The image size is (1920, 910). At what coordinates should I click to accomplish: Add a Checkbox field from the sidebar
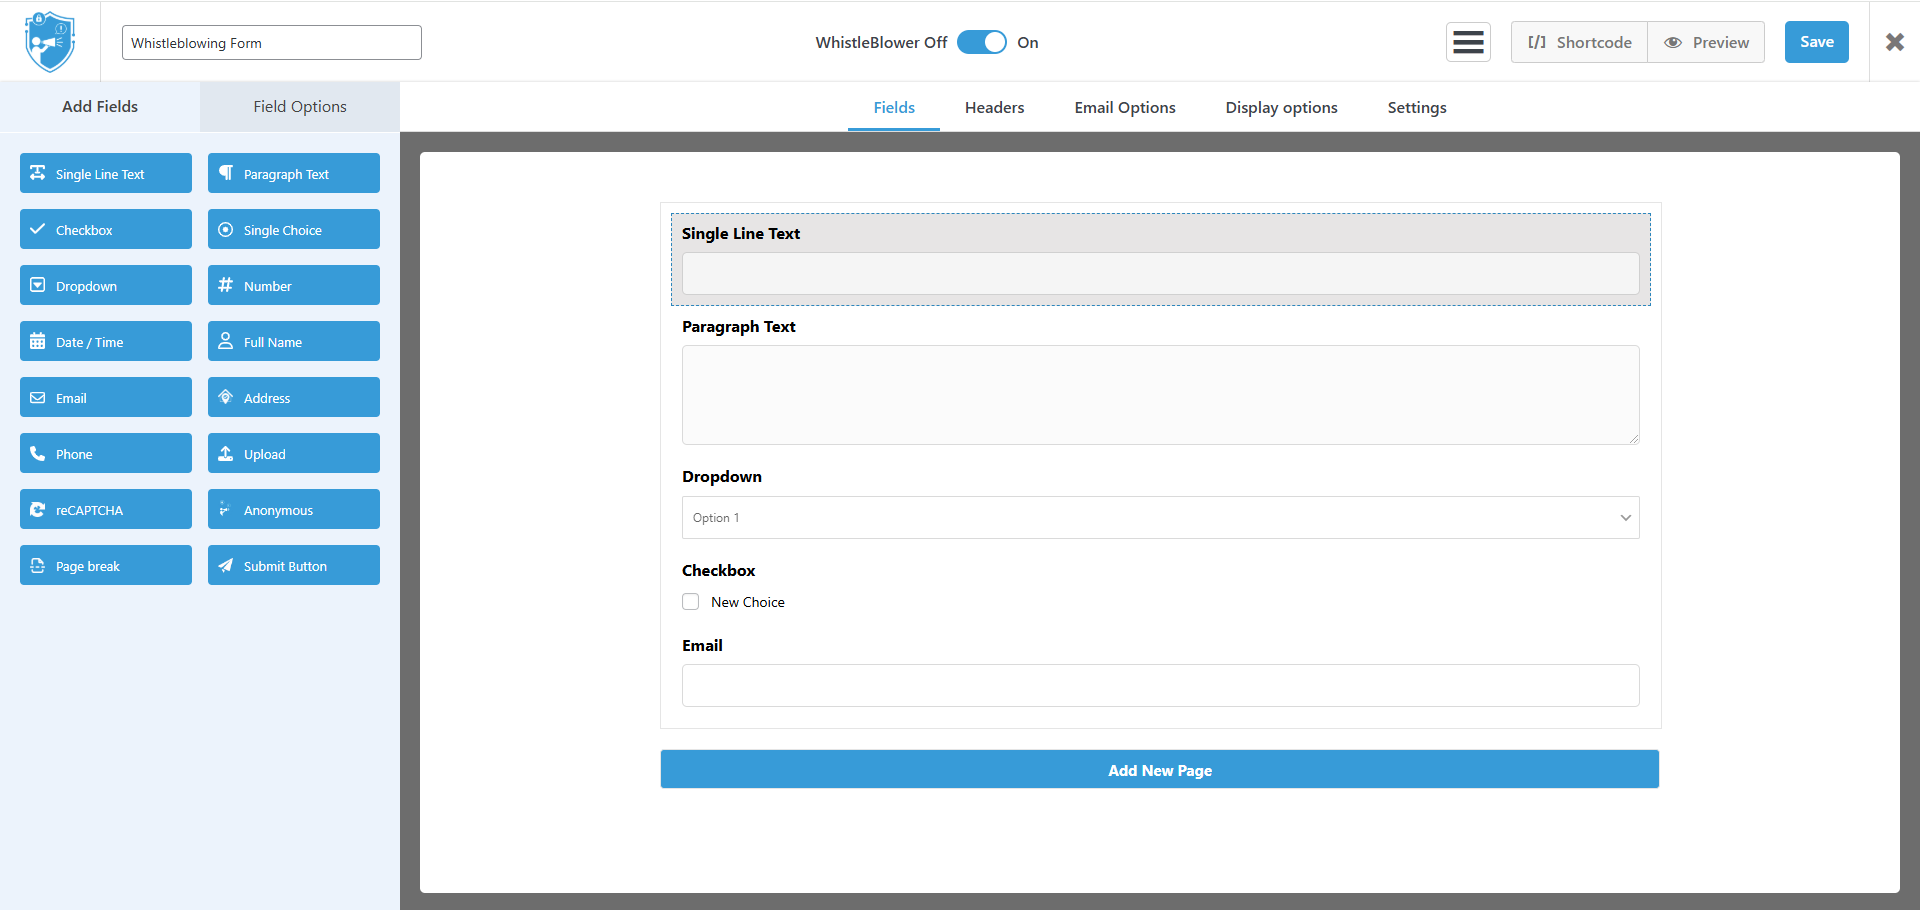(x=106, y=229)
